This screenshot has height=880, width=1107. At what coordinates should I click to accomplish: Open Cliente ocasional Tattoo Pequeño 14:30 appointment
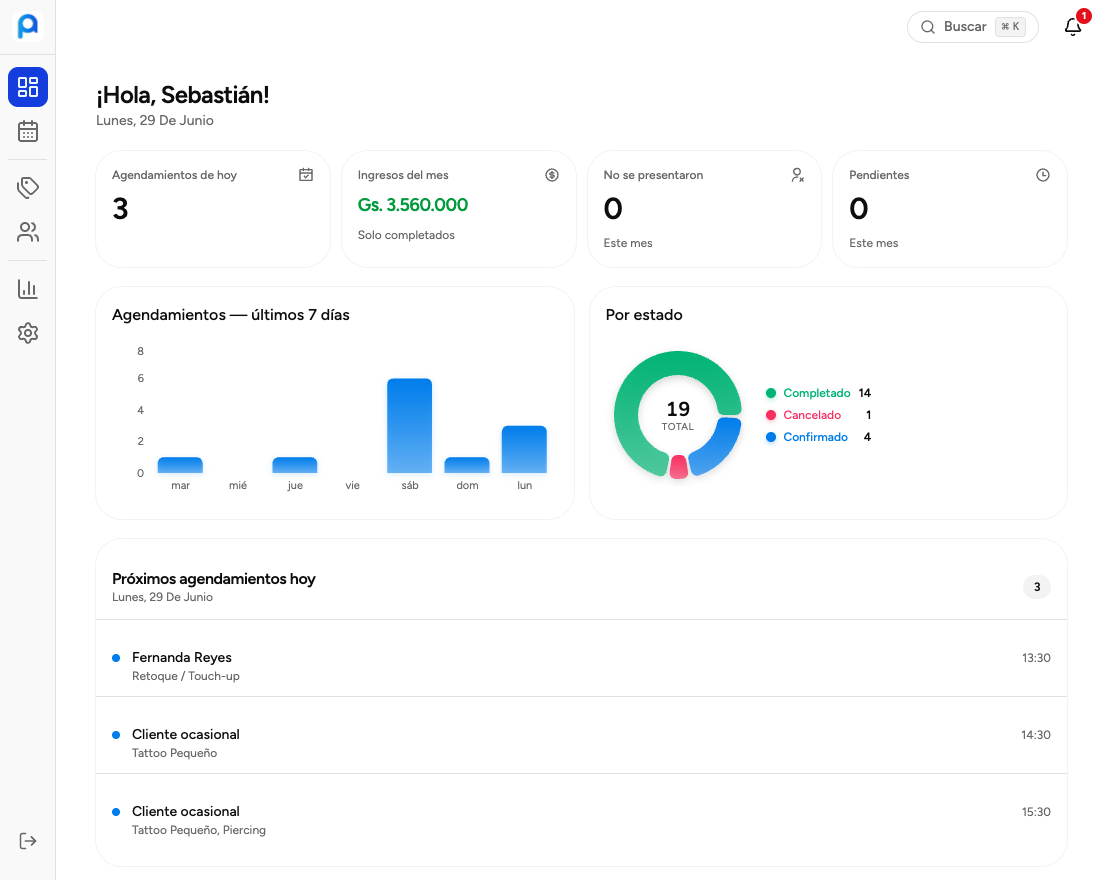tap(581, 735)
